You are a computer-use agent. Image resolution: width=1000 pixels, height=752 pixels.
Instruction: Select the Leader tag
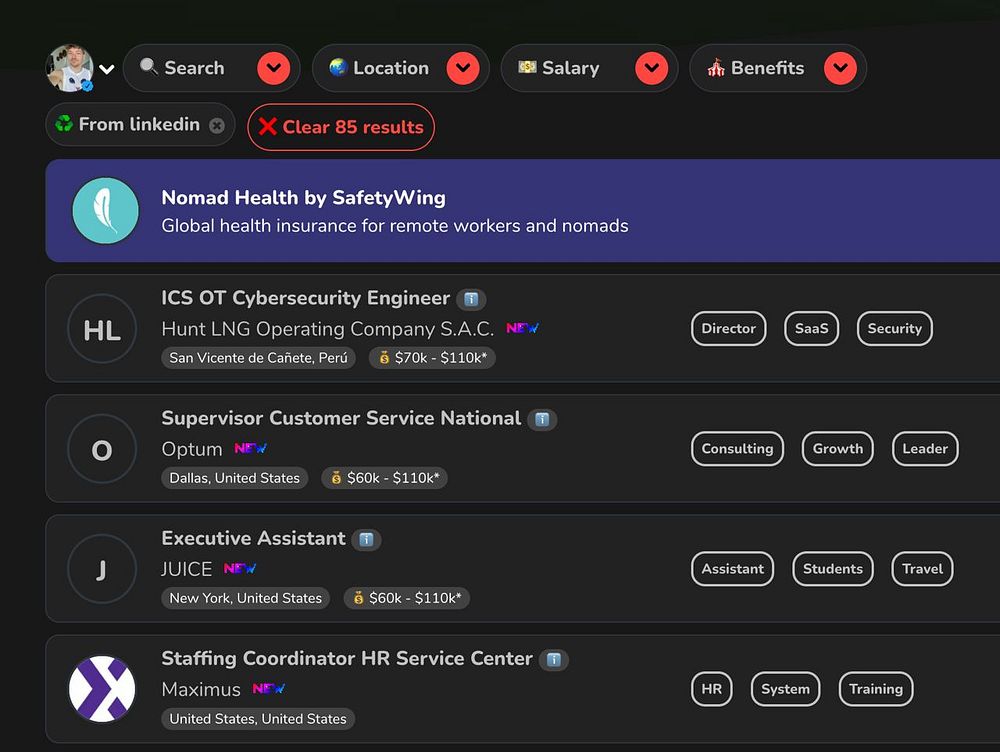pyautogui.click(x=925, y=448)
